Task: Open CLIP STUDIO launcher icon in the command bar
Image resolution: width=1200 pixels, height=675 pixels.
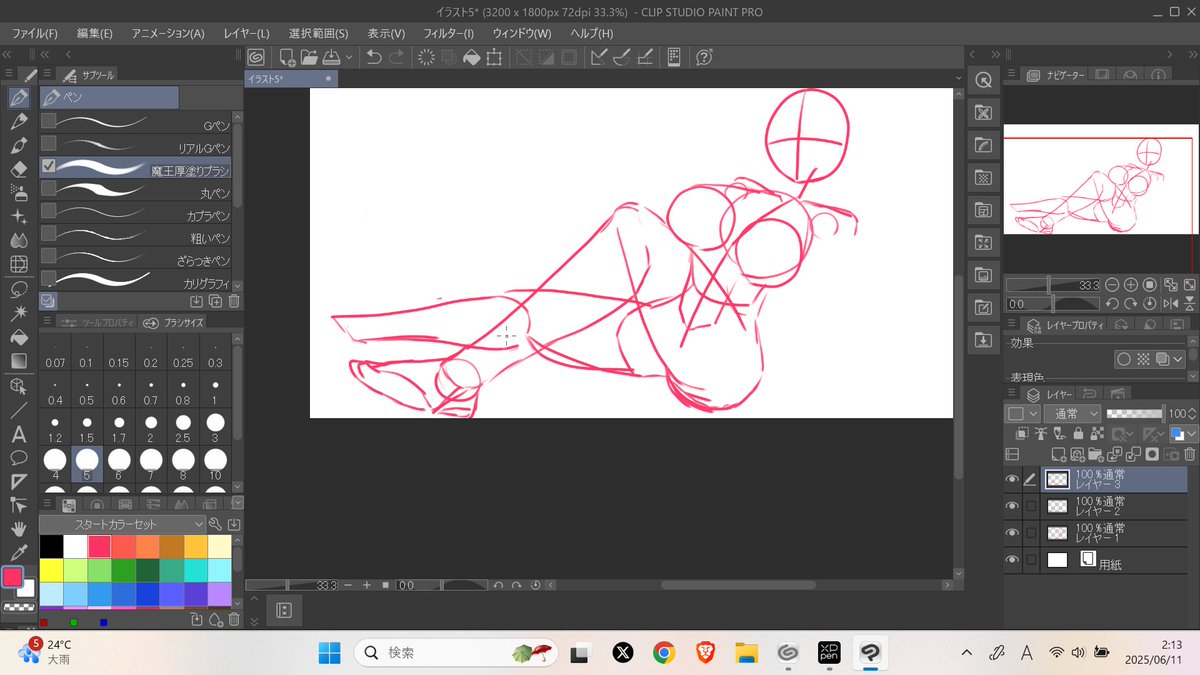Action: (x=256, y=58)
